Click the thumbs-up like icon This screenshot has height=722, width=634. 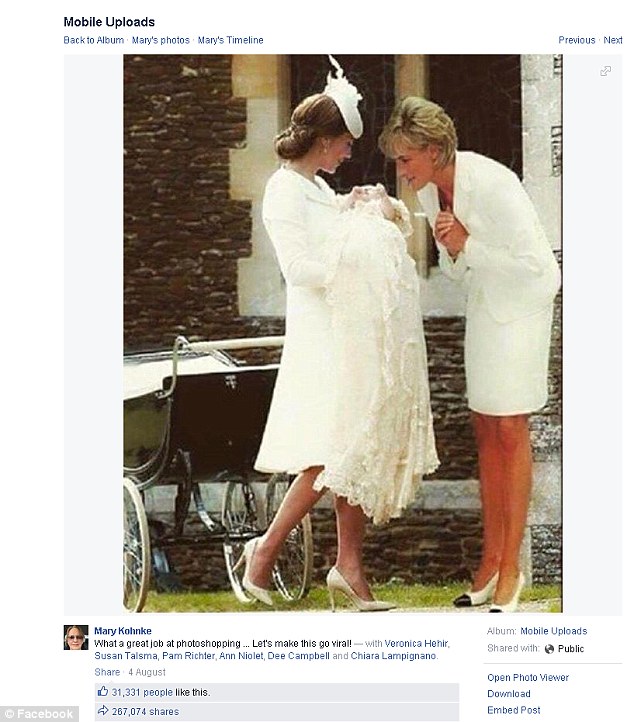tap(103, 691)
